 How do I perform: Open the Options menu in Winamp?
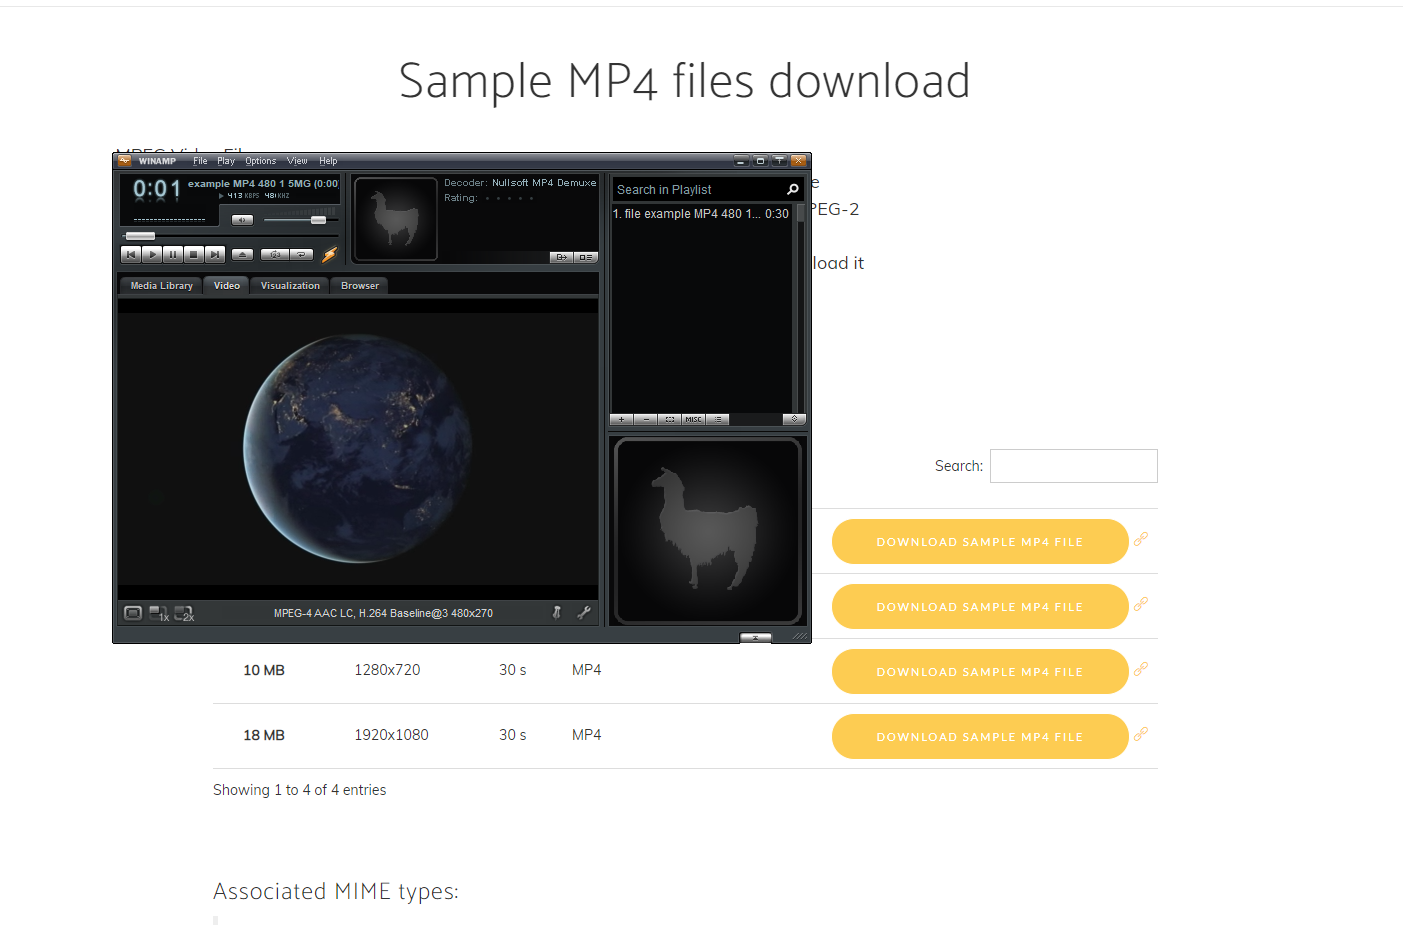tap(260, 161)
